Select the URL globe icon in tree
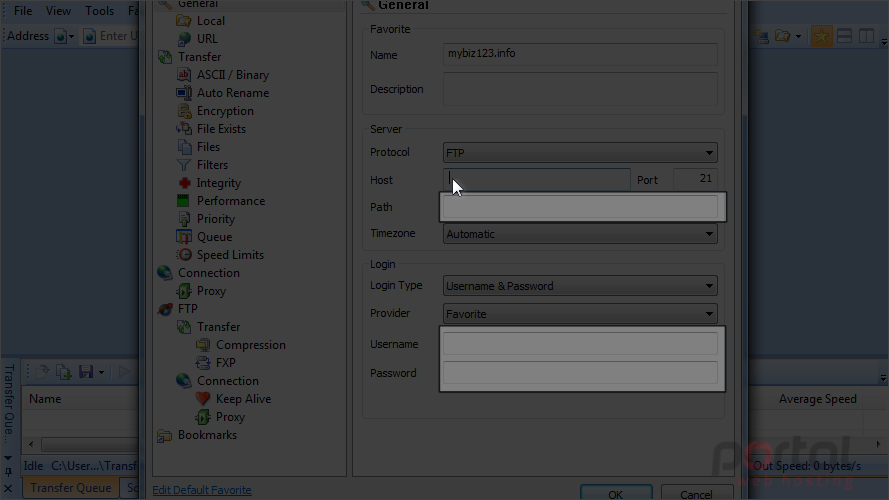The image size is (889, 500). tap(184, 39)
